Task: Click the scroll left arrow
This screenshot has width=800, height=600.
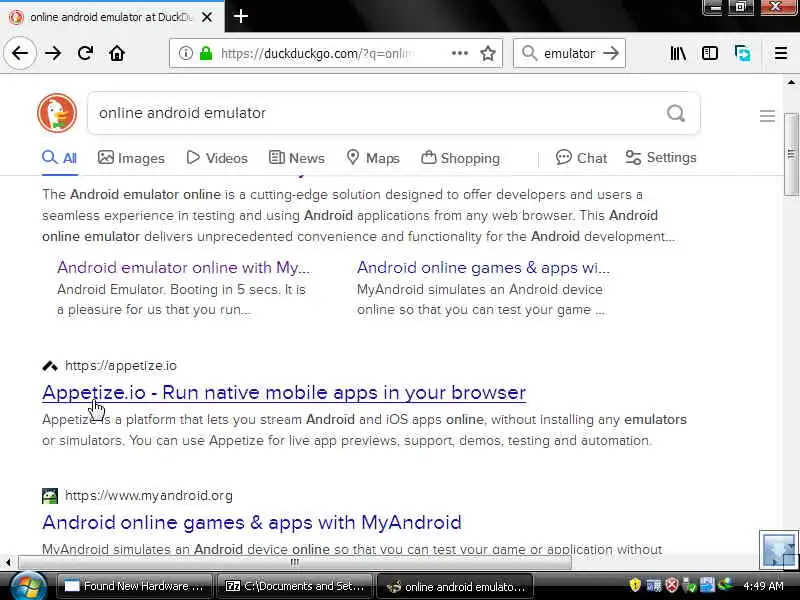Action: click(x=8, y=563)
